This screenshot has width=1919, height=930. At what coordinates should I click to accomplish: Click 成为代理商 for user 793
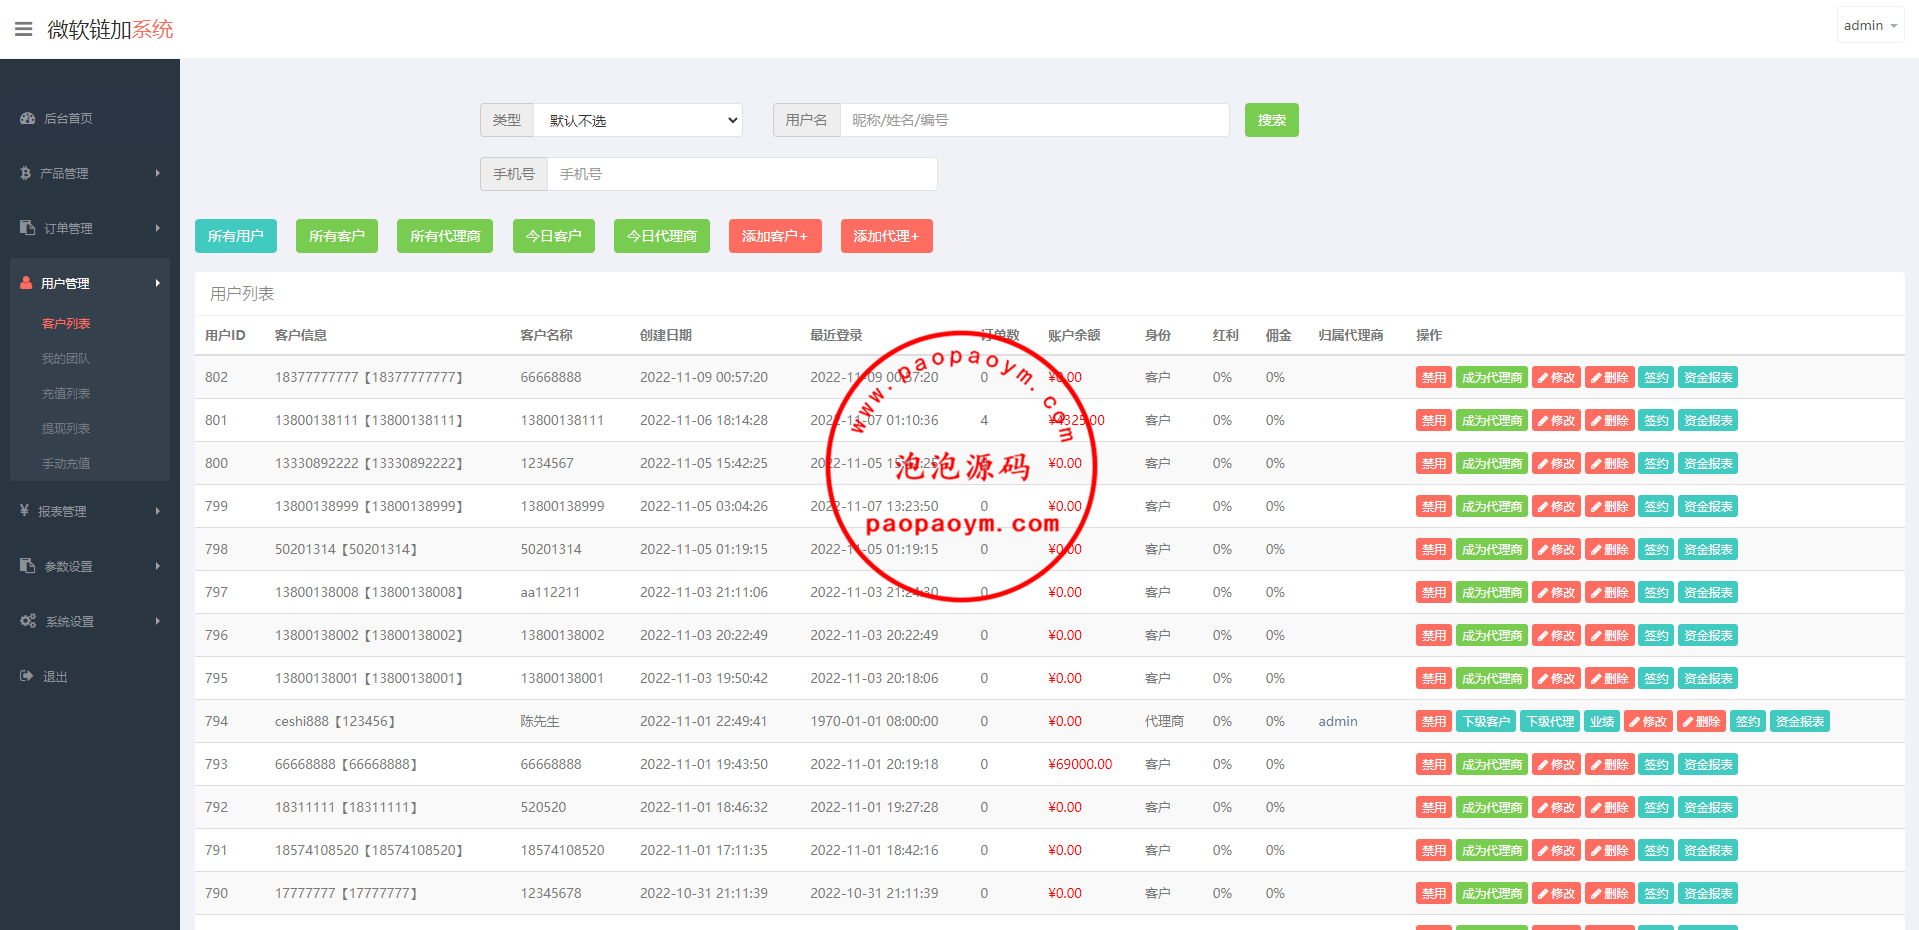pyautogui.click(x=1492, y=764)
